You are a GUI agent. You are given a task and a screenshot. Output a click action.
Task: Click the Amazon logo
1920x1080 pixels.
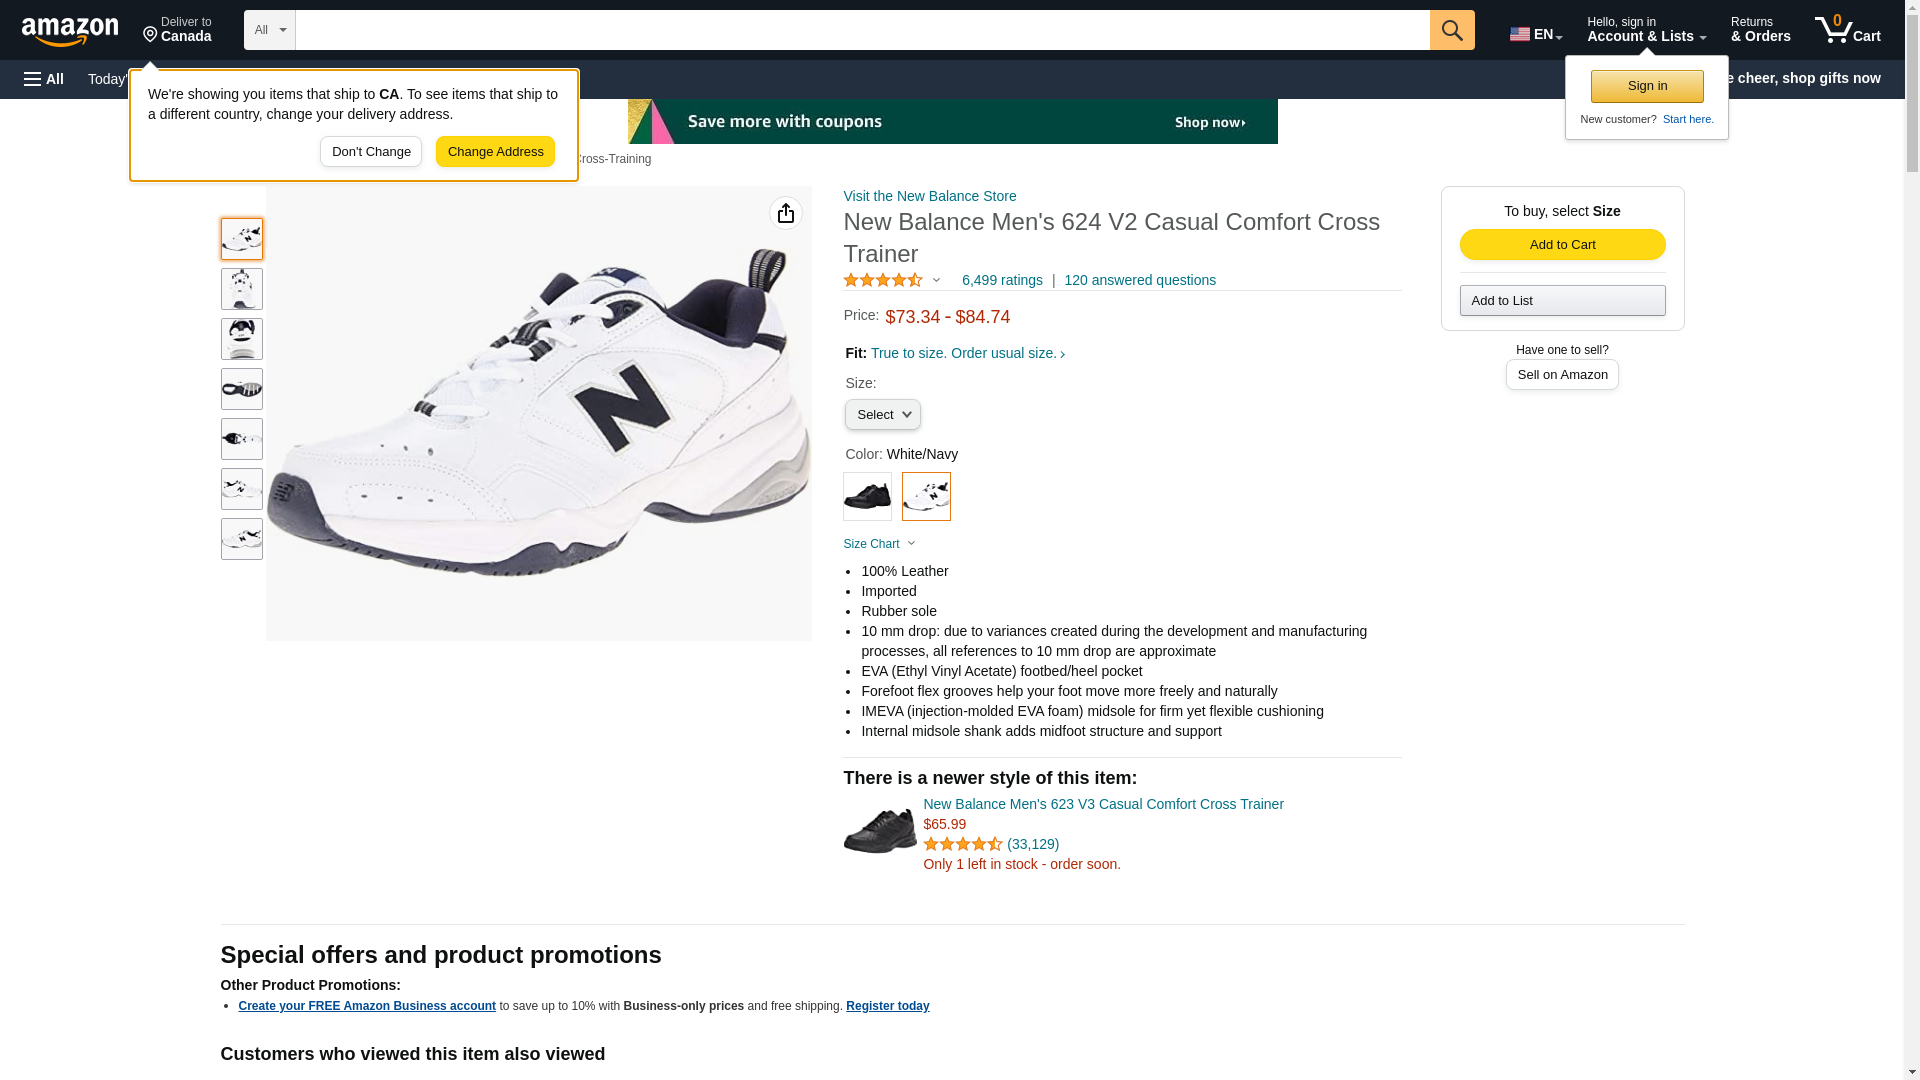click(70, 32)
